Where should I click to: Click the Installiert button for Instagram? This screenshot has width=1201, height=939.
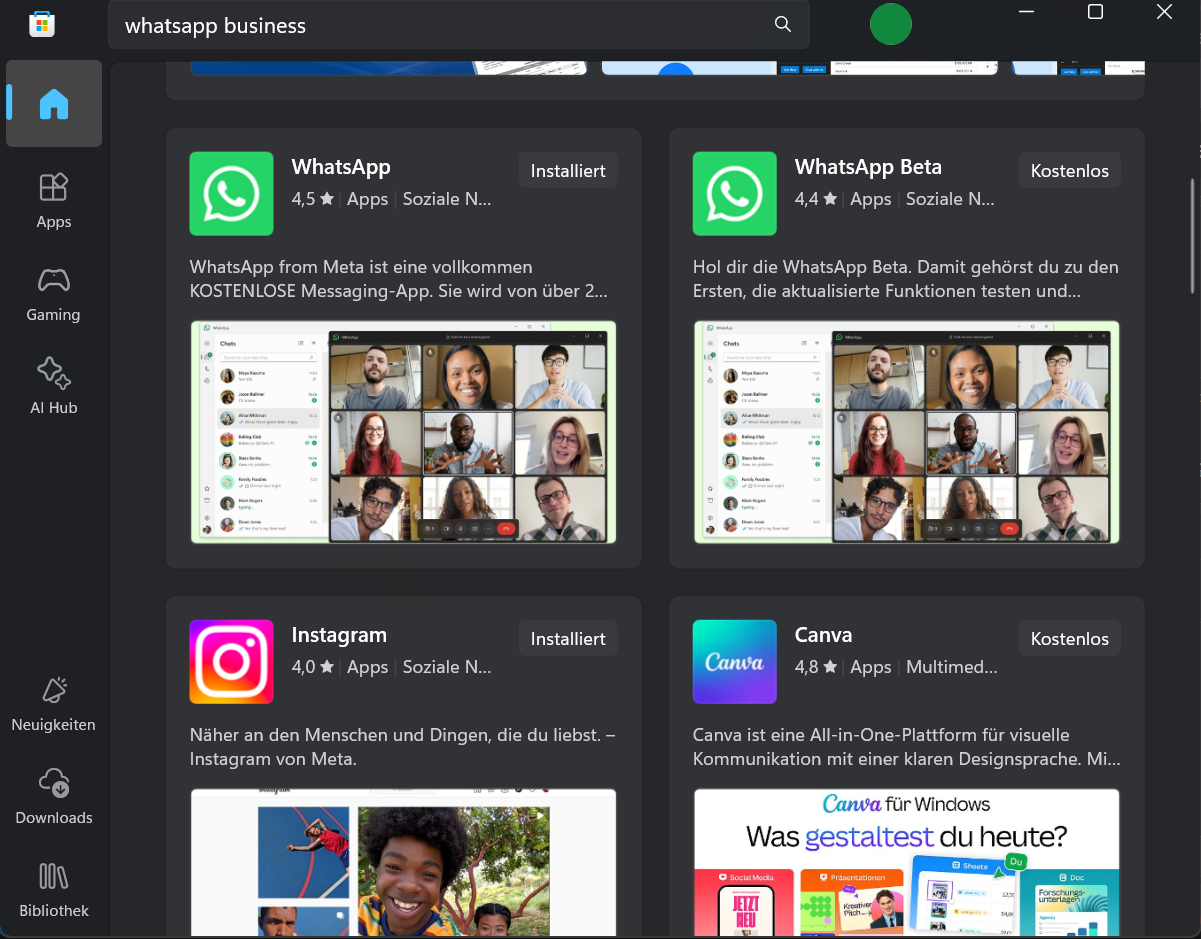pyautogui.click(x=568, y=639)
